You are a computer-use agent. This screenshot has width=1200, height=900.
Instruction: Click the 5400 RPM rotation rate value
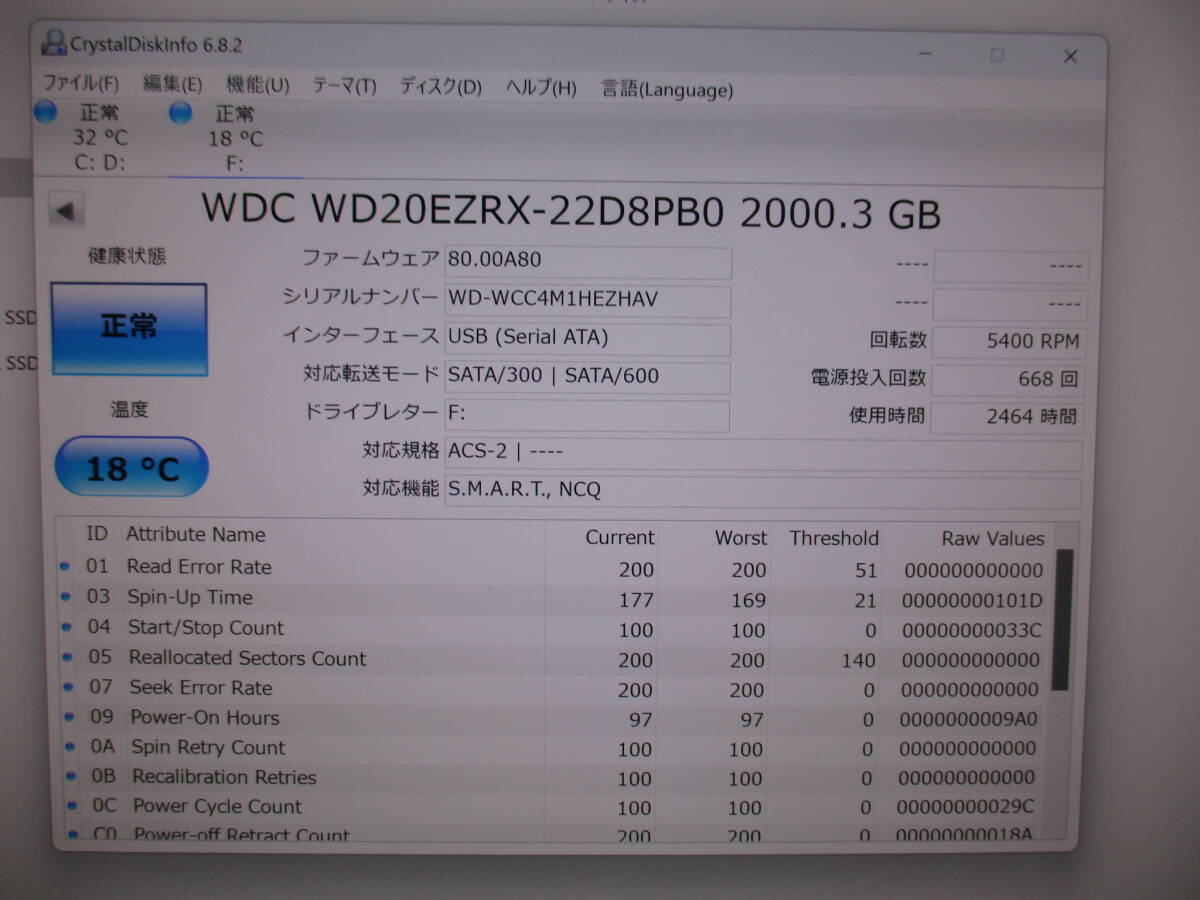(x=1008, y=342)
